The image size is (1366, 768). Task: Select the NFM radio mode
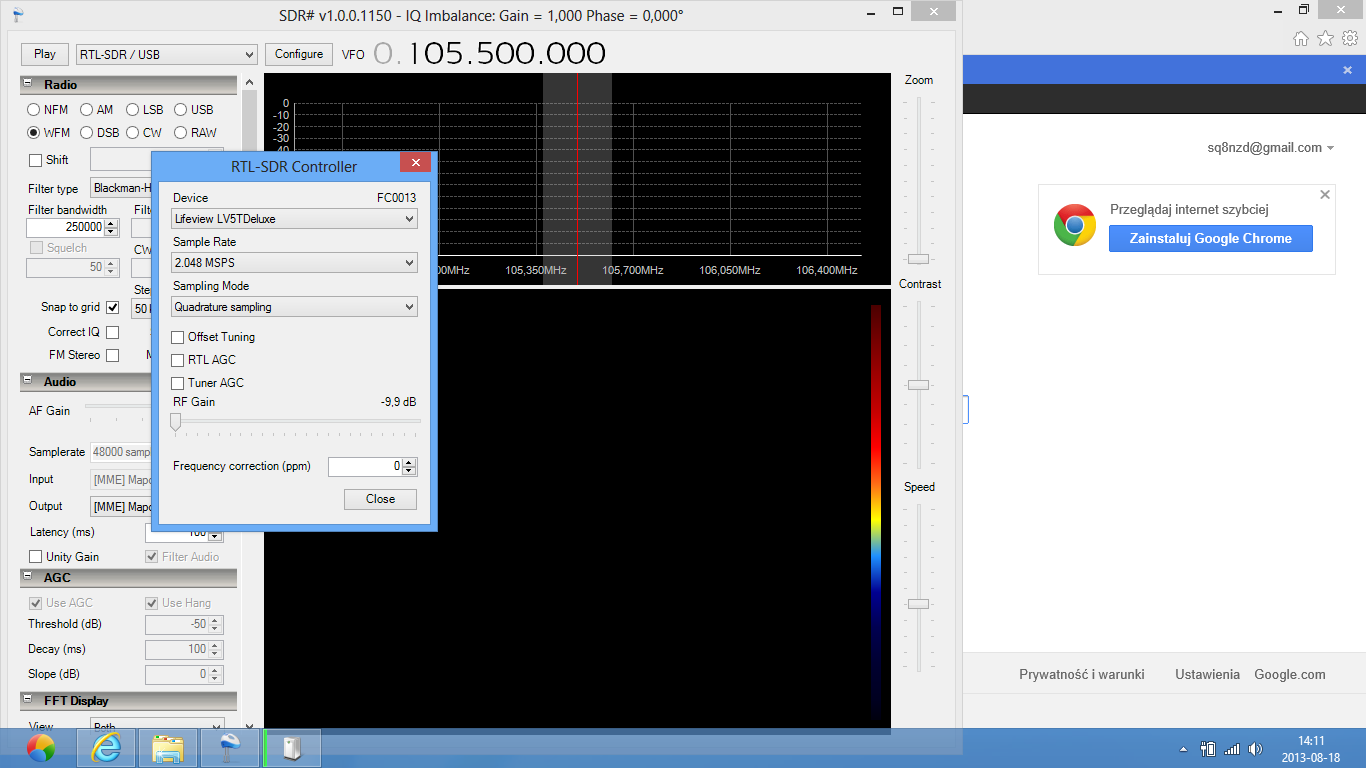tap(34, 110)
